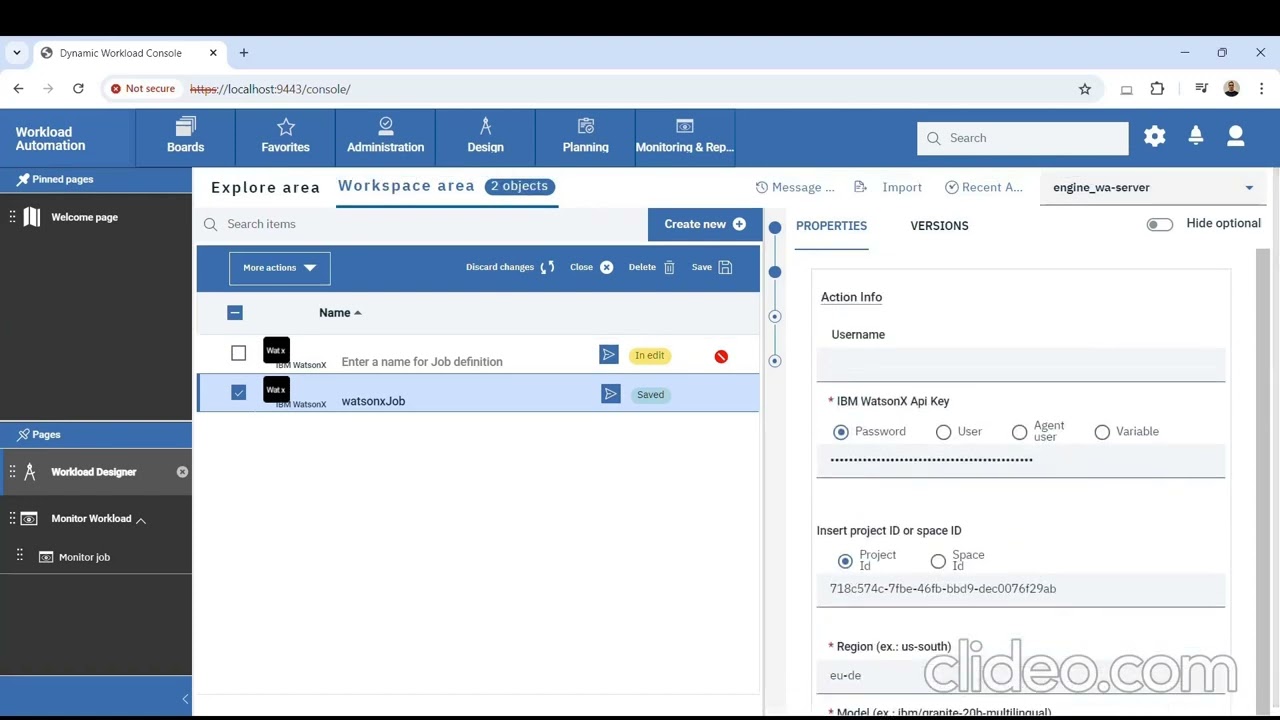
Task: Open browser extensions puzzle icon
Action: [1157, 89]
